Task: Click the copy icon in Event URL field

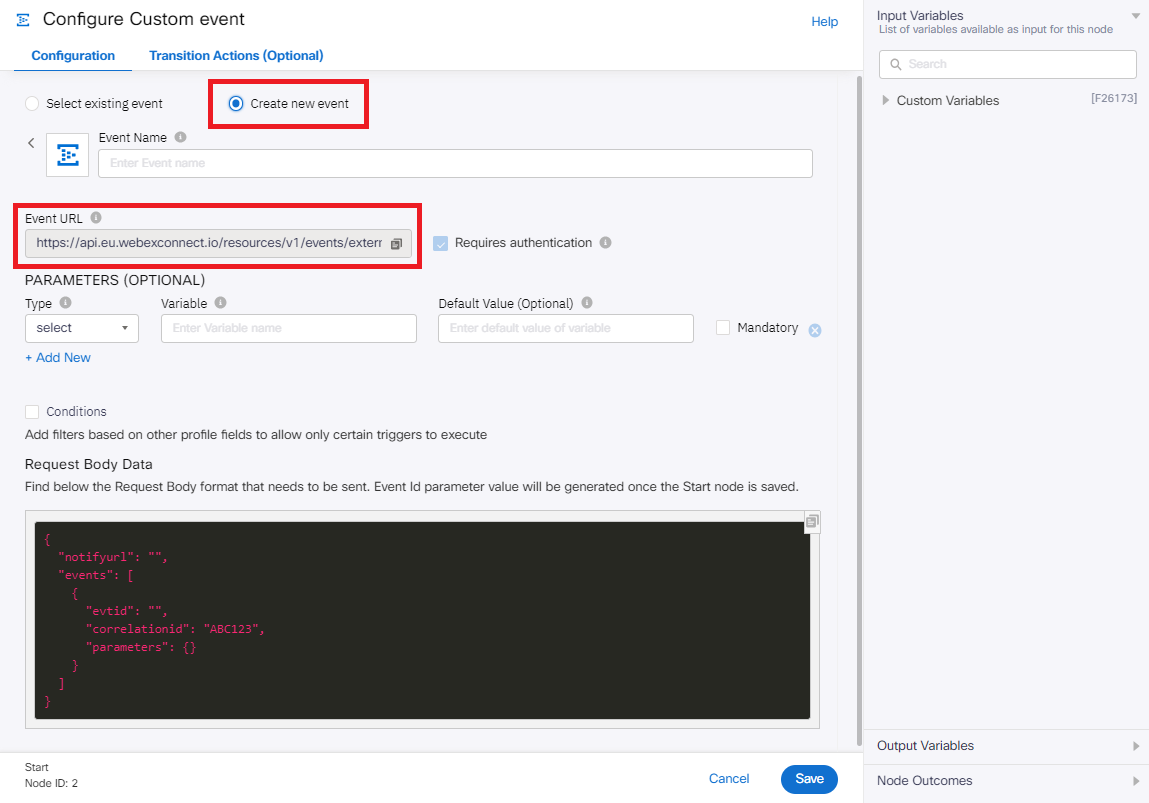Action: click(x=396, y=243)
